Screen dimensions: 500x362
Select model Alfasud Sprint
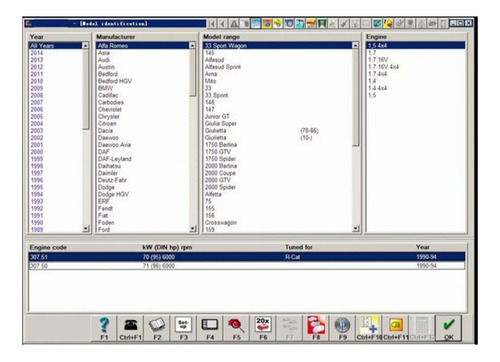pos(278,67)
